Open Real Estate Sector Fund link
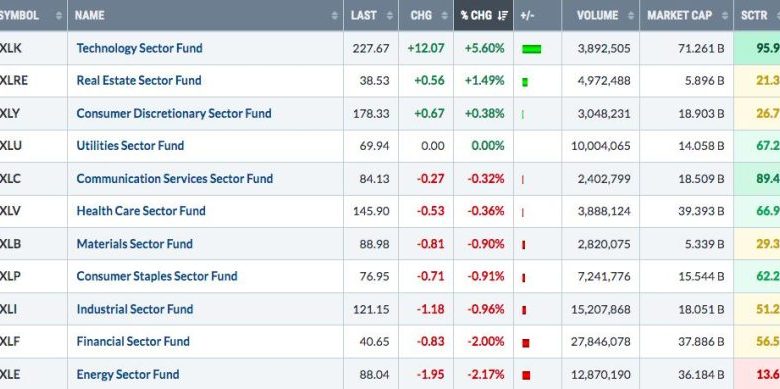 click(139, 81)
